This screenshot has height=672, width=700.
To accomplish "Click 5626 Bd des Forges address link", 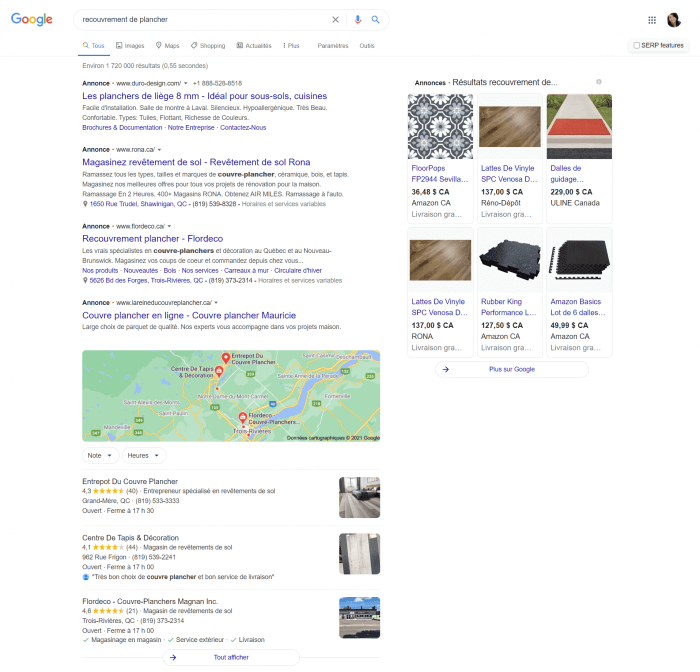I will click(146, 280).
